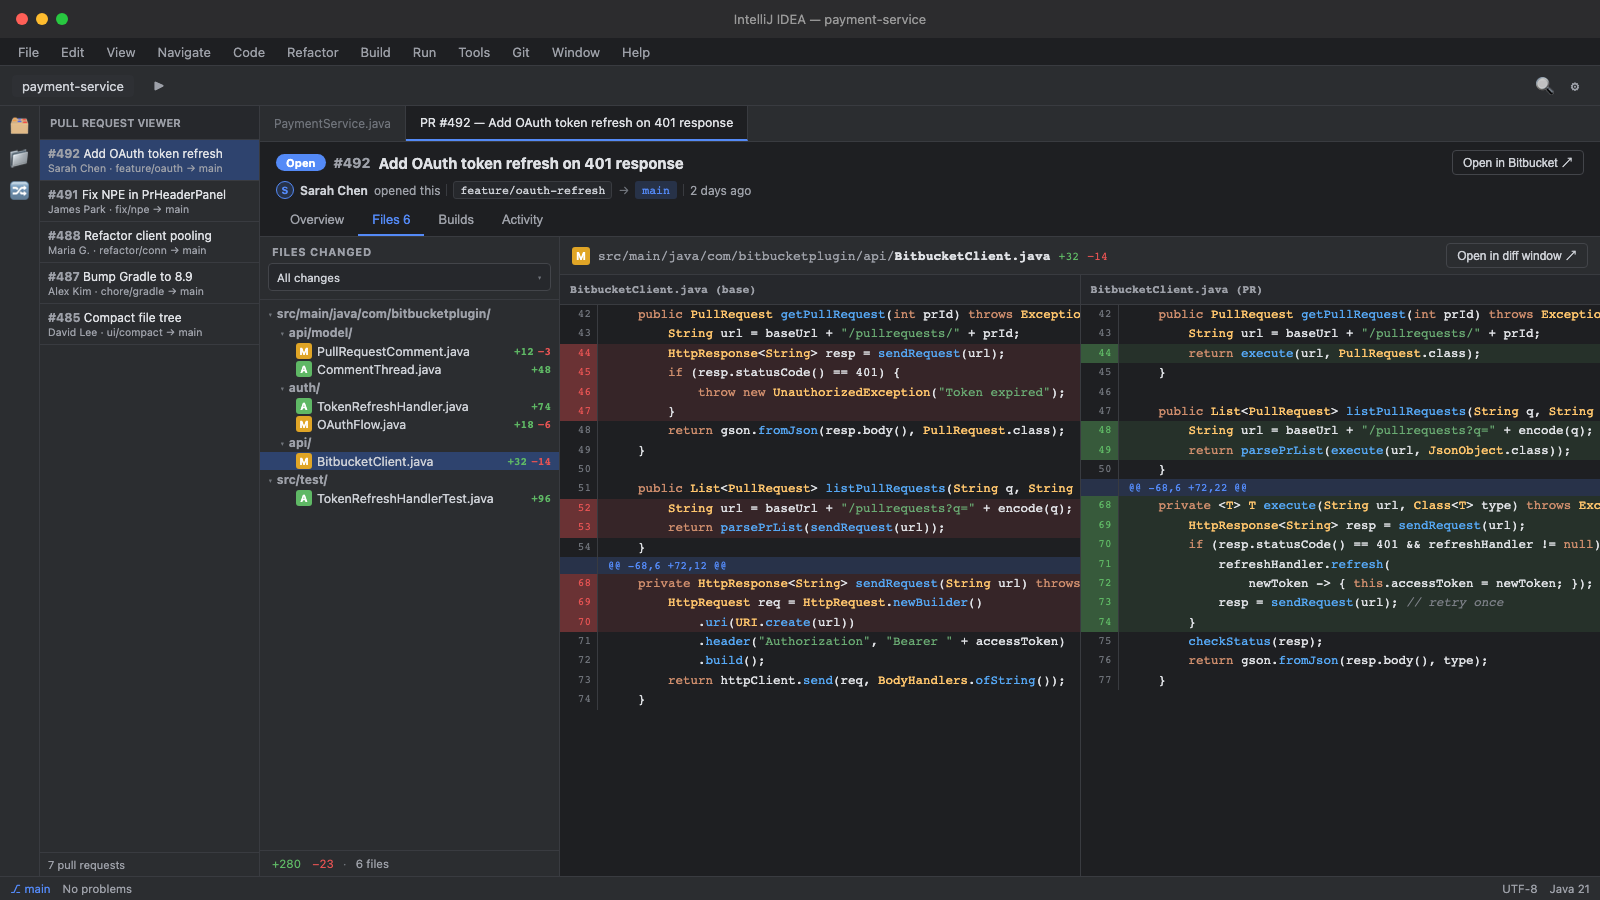
Task: Switch to the PaymentService.java editor tab
Action: (332, 123)
